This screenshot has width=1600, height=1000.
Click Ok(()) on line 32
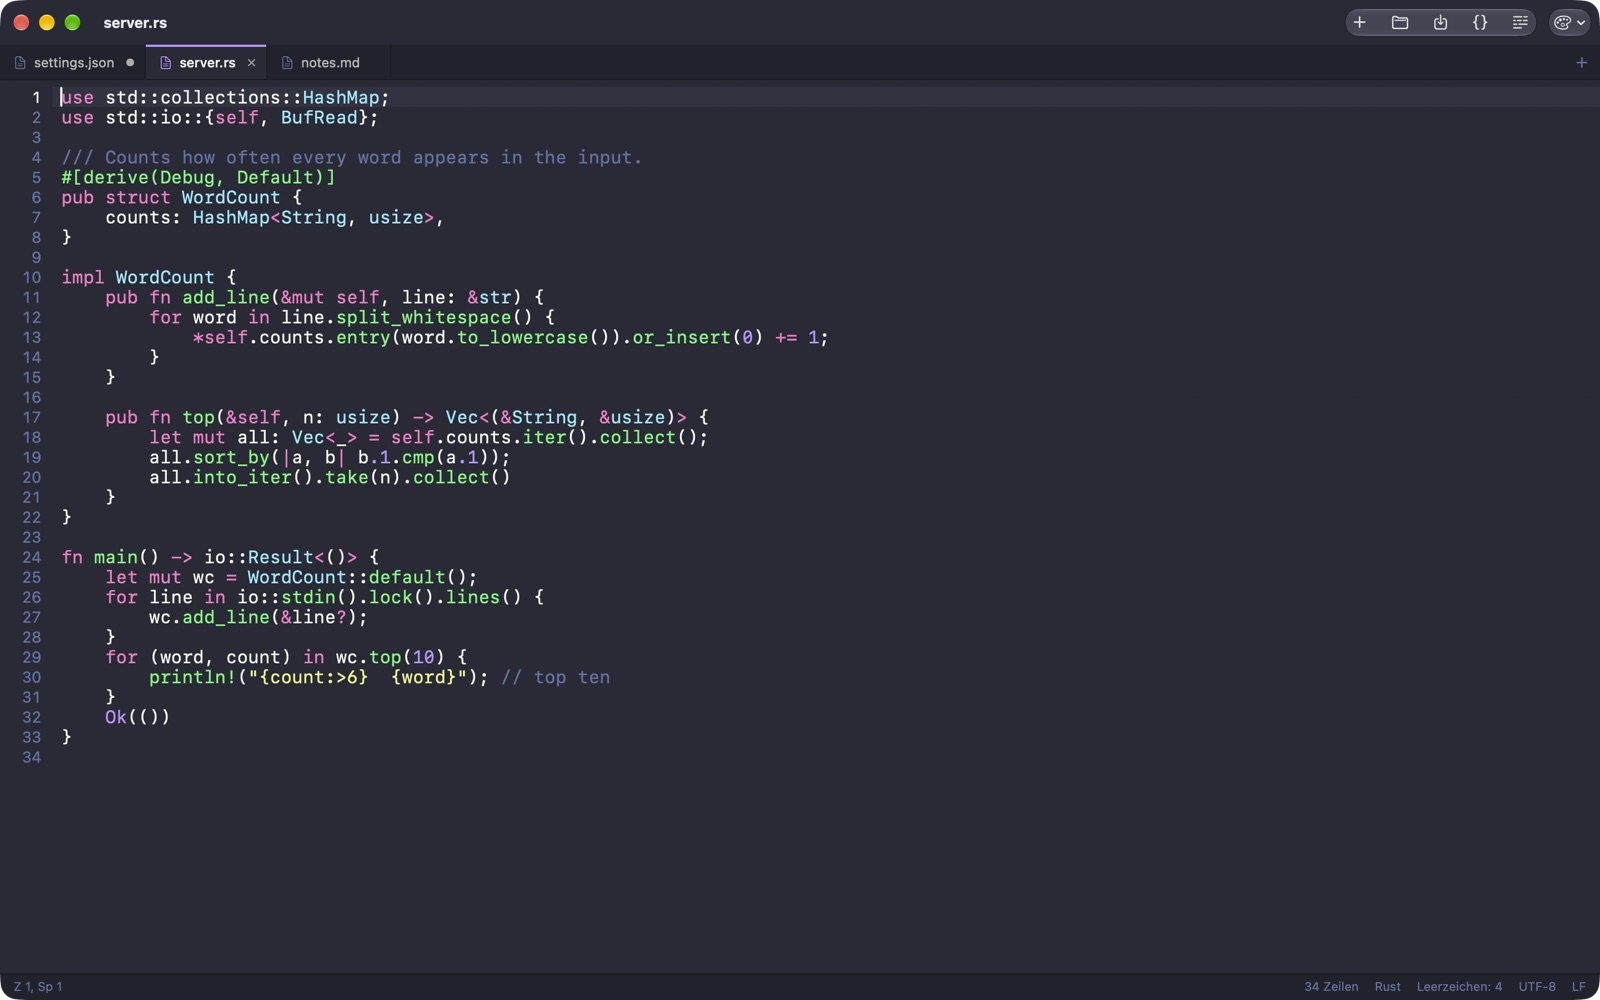(138, 717)
